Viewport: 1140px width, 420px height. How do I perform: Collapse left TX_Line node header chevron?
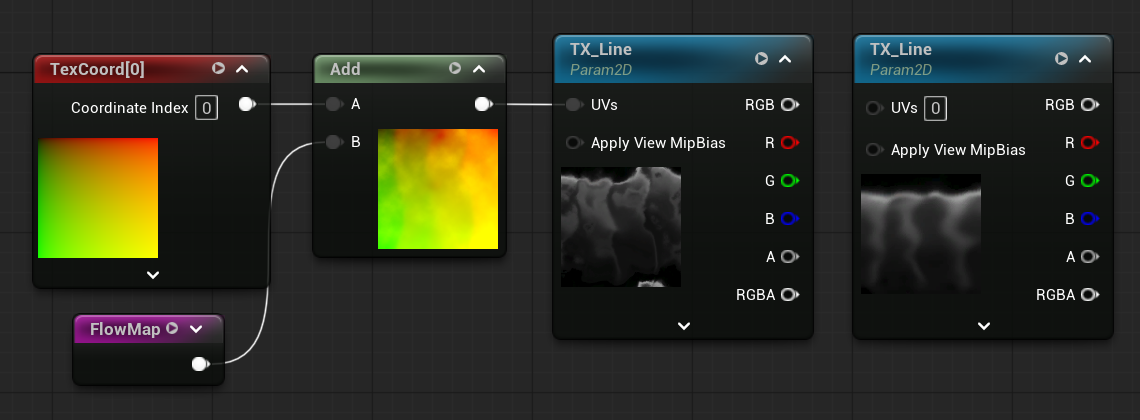[x=785, y=59]
